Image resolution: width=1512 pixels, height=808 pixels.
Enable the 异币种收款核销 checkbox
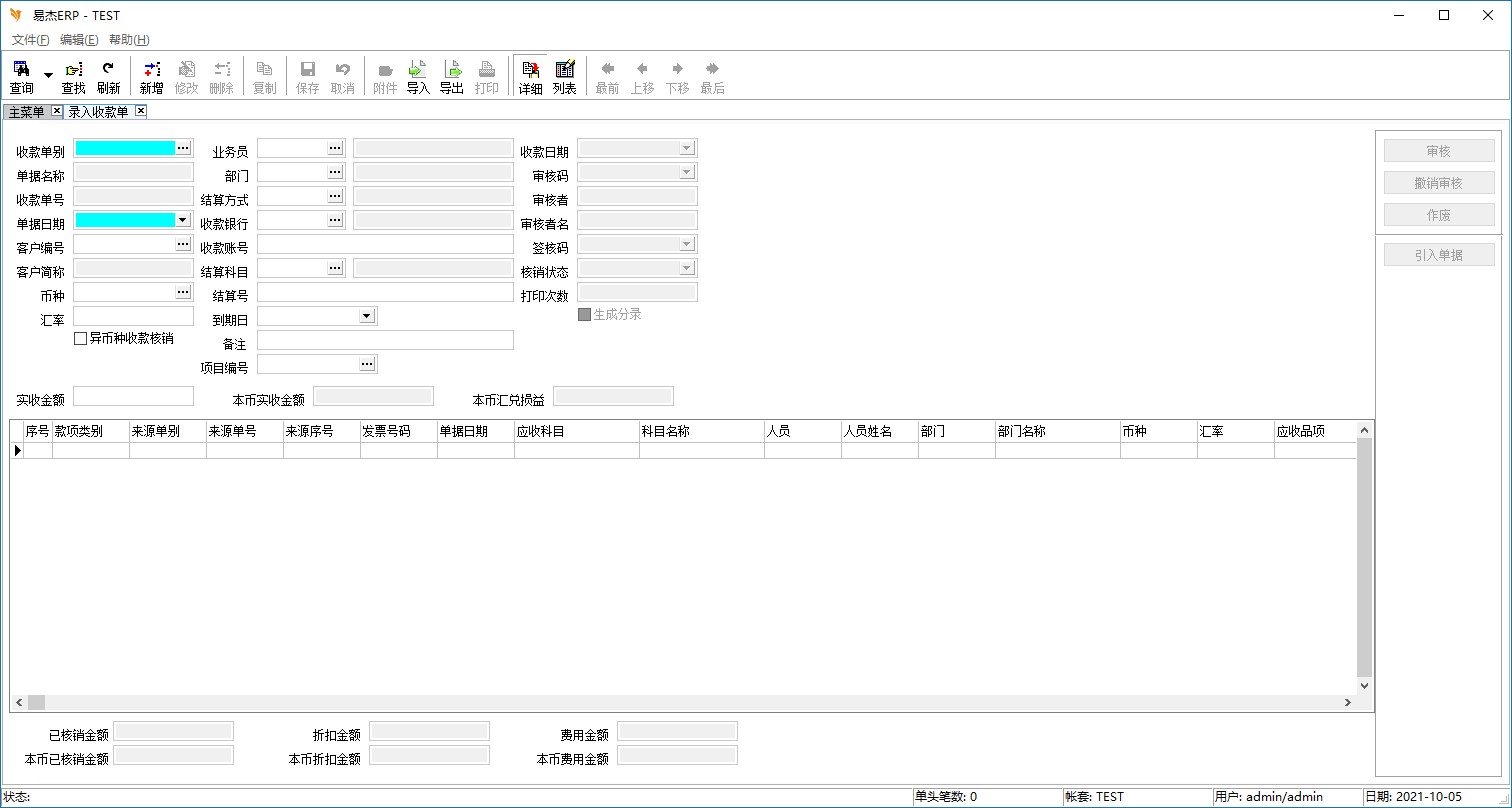coord(81,339)
